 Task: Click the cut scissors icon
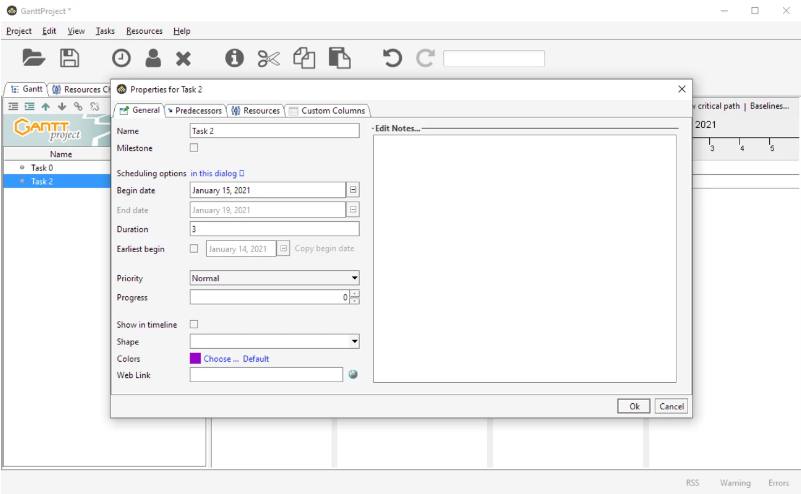coord(268,59)
